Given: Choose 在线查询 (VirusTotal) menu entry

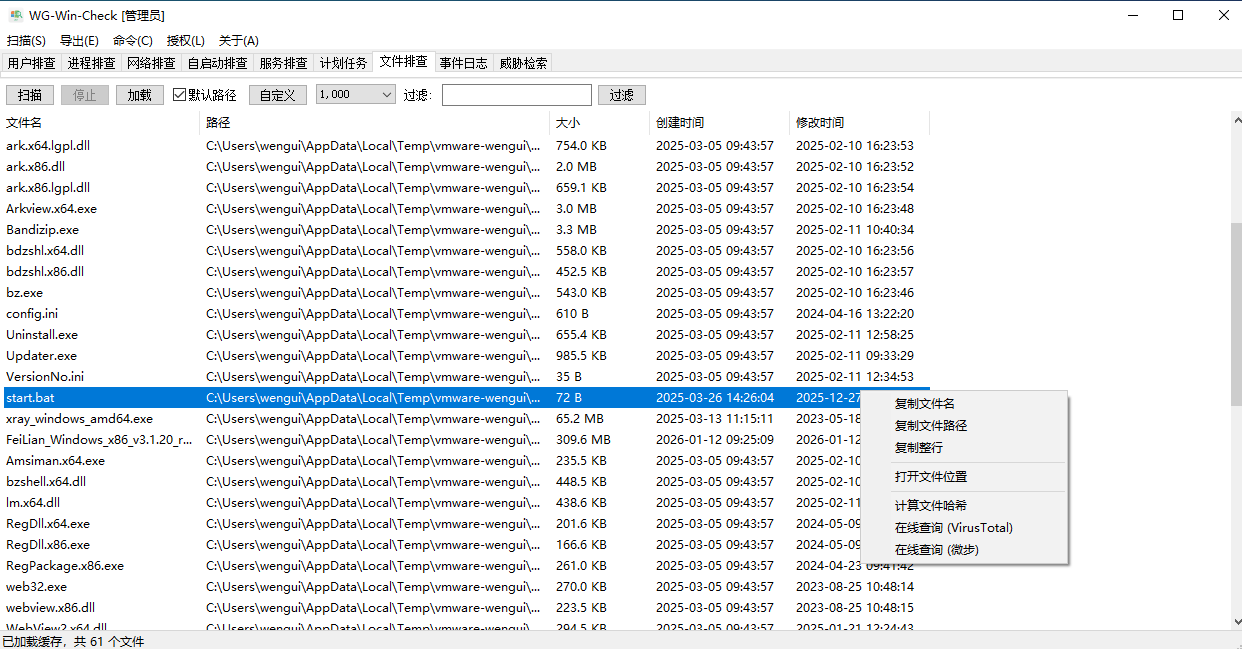Looking at the screenshot, I should [953, 528].
